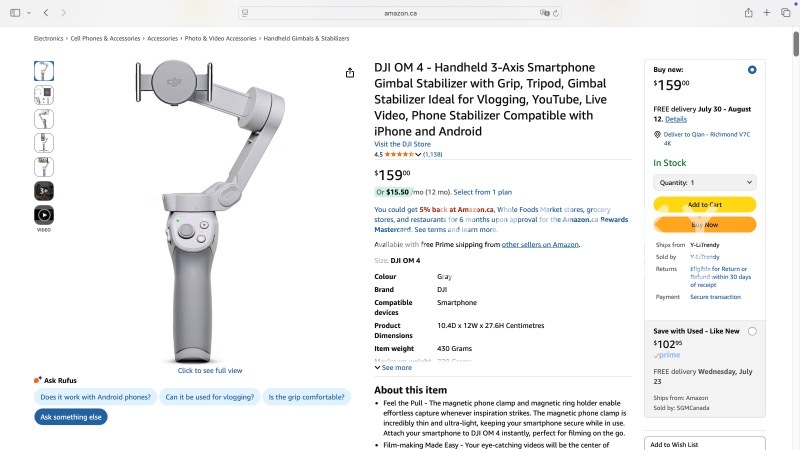
Task: Click the Safari share icon in toolbar
Action: [x=748, y=13]
